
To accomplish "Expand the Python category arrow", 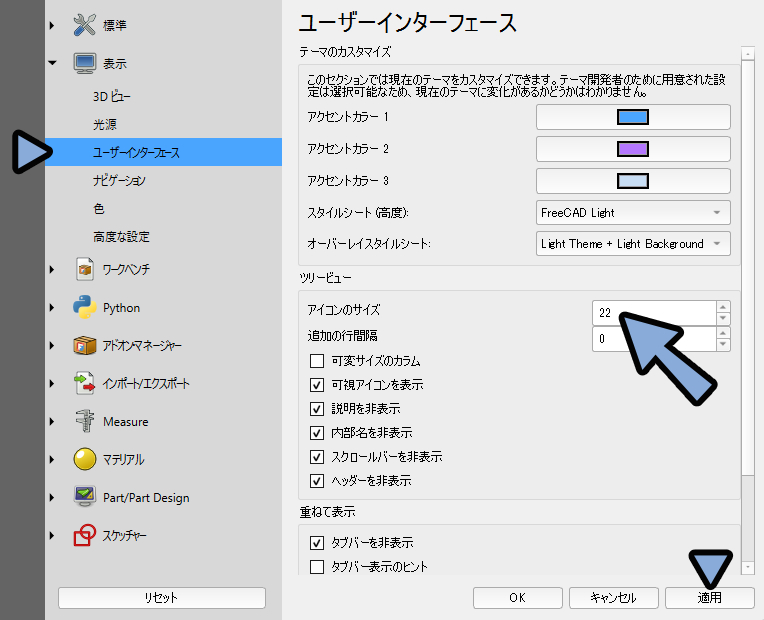I will (52, 308).
